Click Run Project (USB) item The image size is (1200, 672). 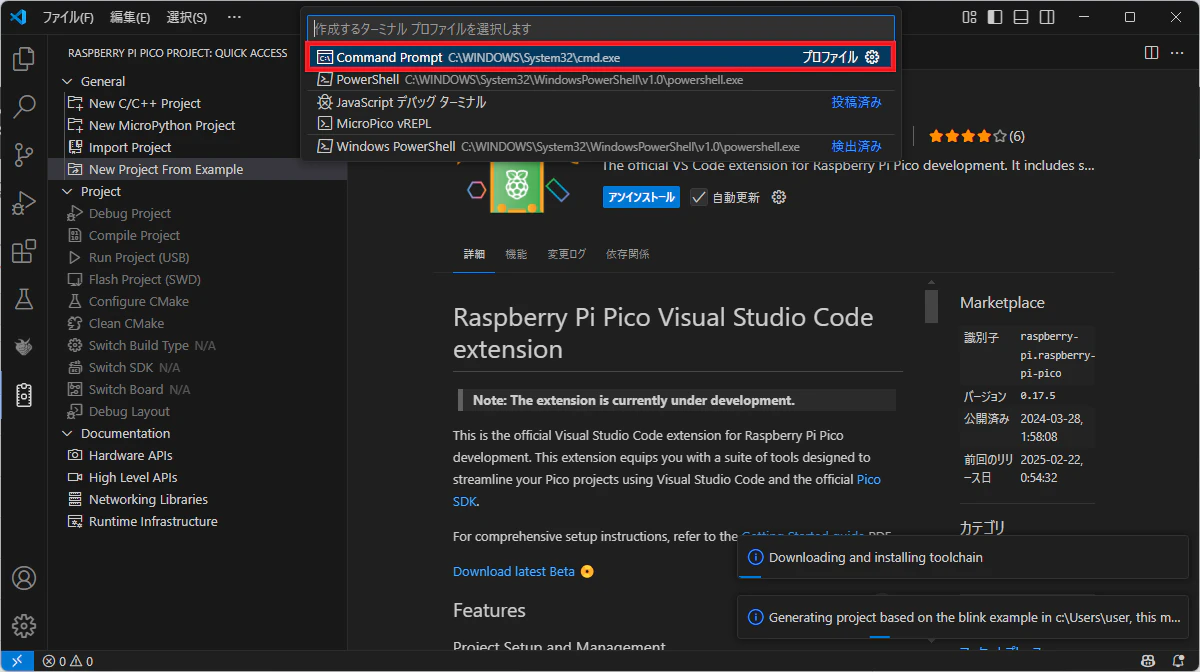(x=138, y=257)
